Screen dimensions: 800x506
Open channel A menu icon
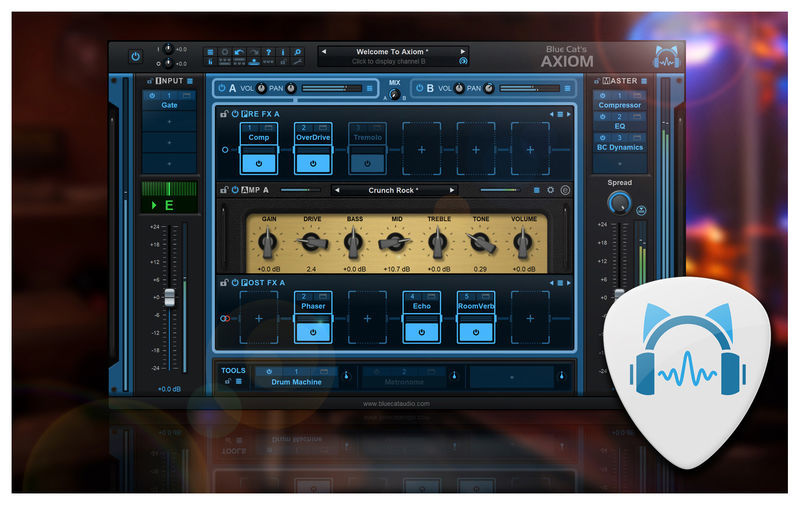tap(370, 88)
